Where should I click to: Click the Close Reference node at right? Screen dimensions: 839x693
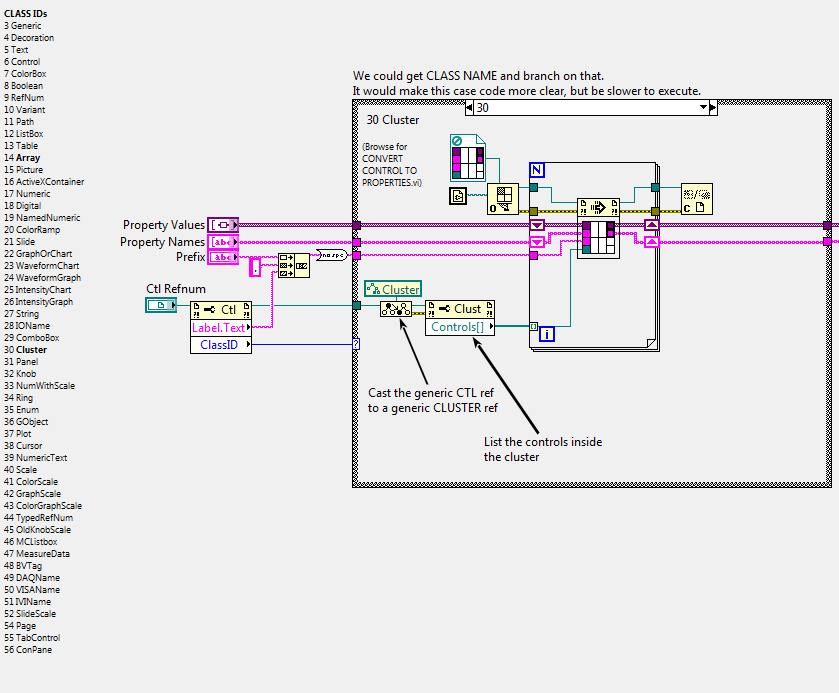coord(697,199)
